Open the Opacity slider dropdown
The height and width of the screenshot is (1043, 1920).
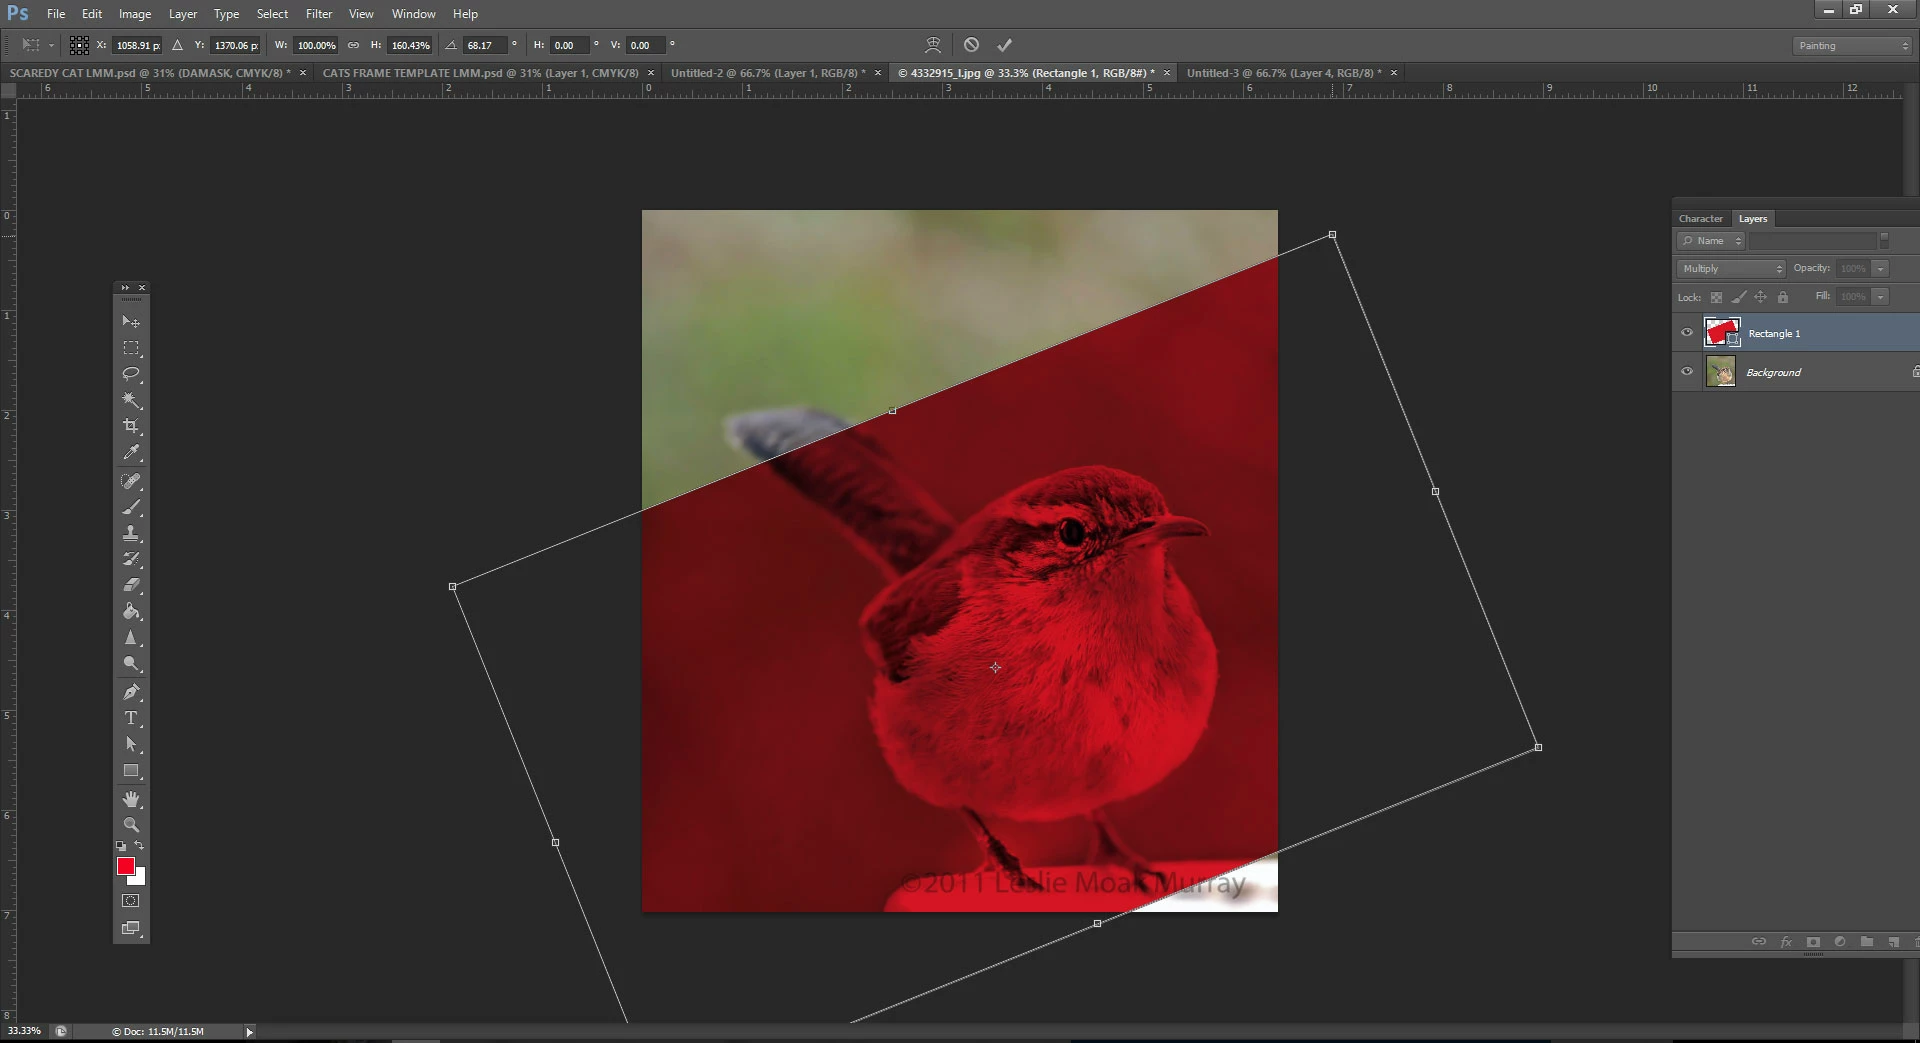1880,268
